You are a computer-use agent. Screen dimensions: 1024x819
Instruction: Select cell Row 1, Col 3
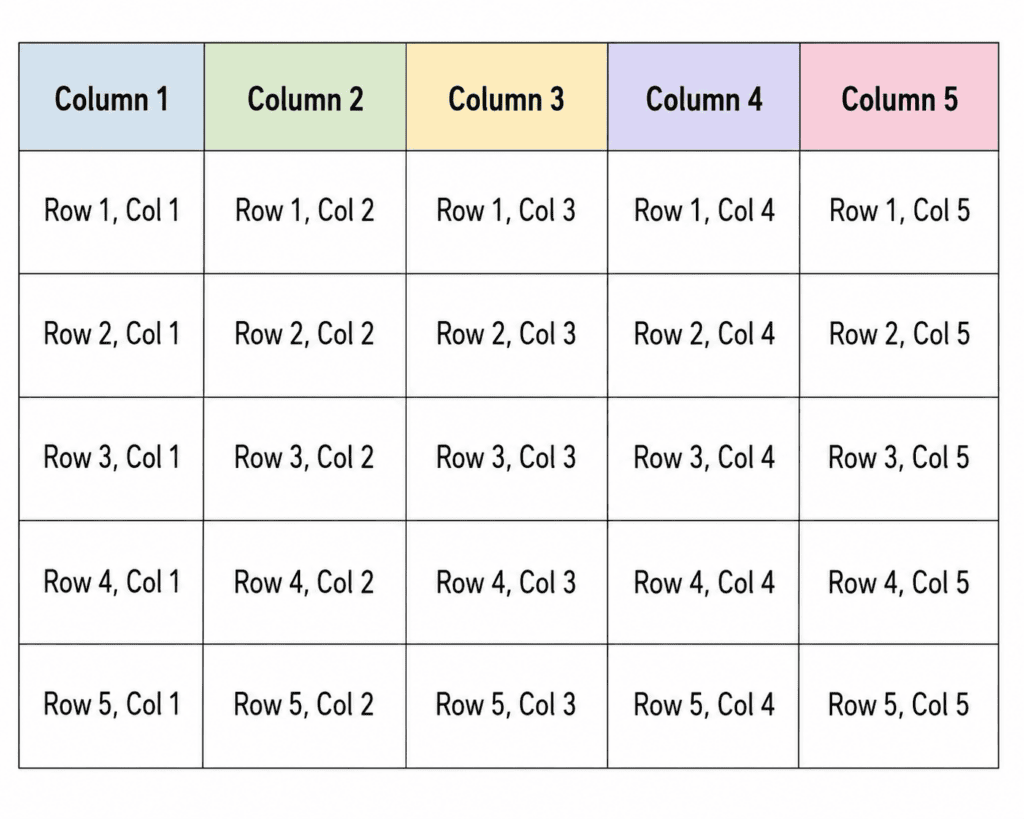507,212
